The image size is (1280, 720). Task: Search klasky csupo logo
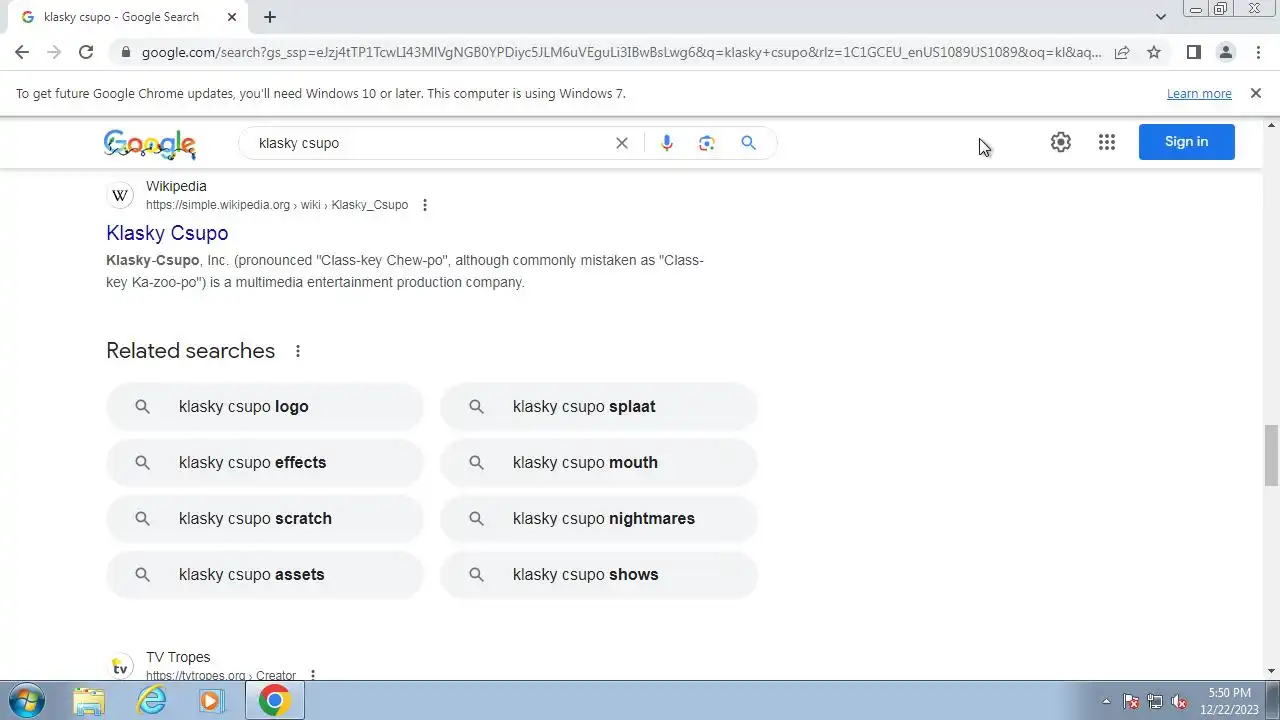265,407
